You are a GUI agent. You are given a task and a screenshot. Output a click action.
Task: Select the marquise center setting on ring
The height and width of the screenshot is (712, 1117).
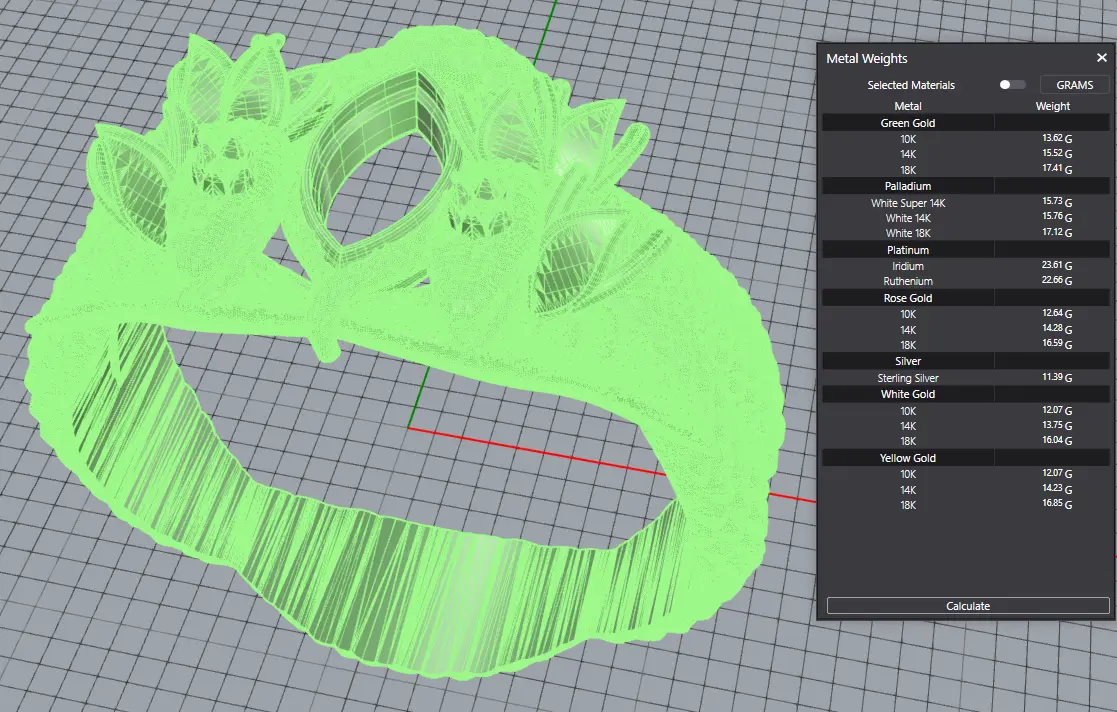coord(376,167)
